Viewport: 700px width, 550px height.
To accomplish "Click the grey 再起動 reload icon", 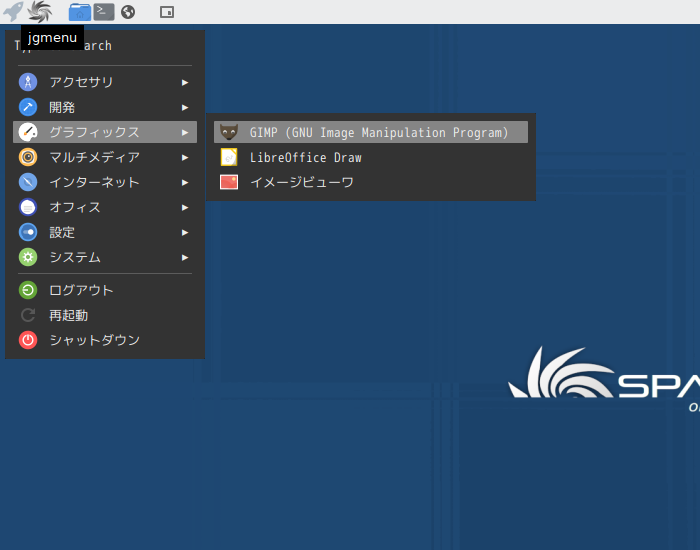I will click(x=28, y=315).
